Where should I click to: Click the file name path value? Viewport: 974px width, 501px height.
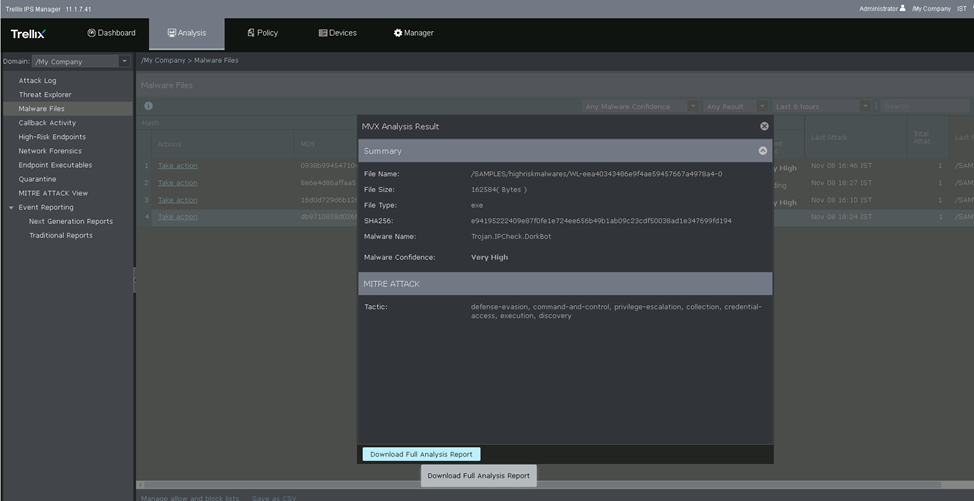[596, 174]
